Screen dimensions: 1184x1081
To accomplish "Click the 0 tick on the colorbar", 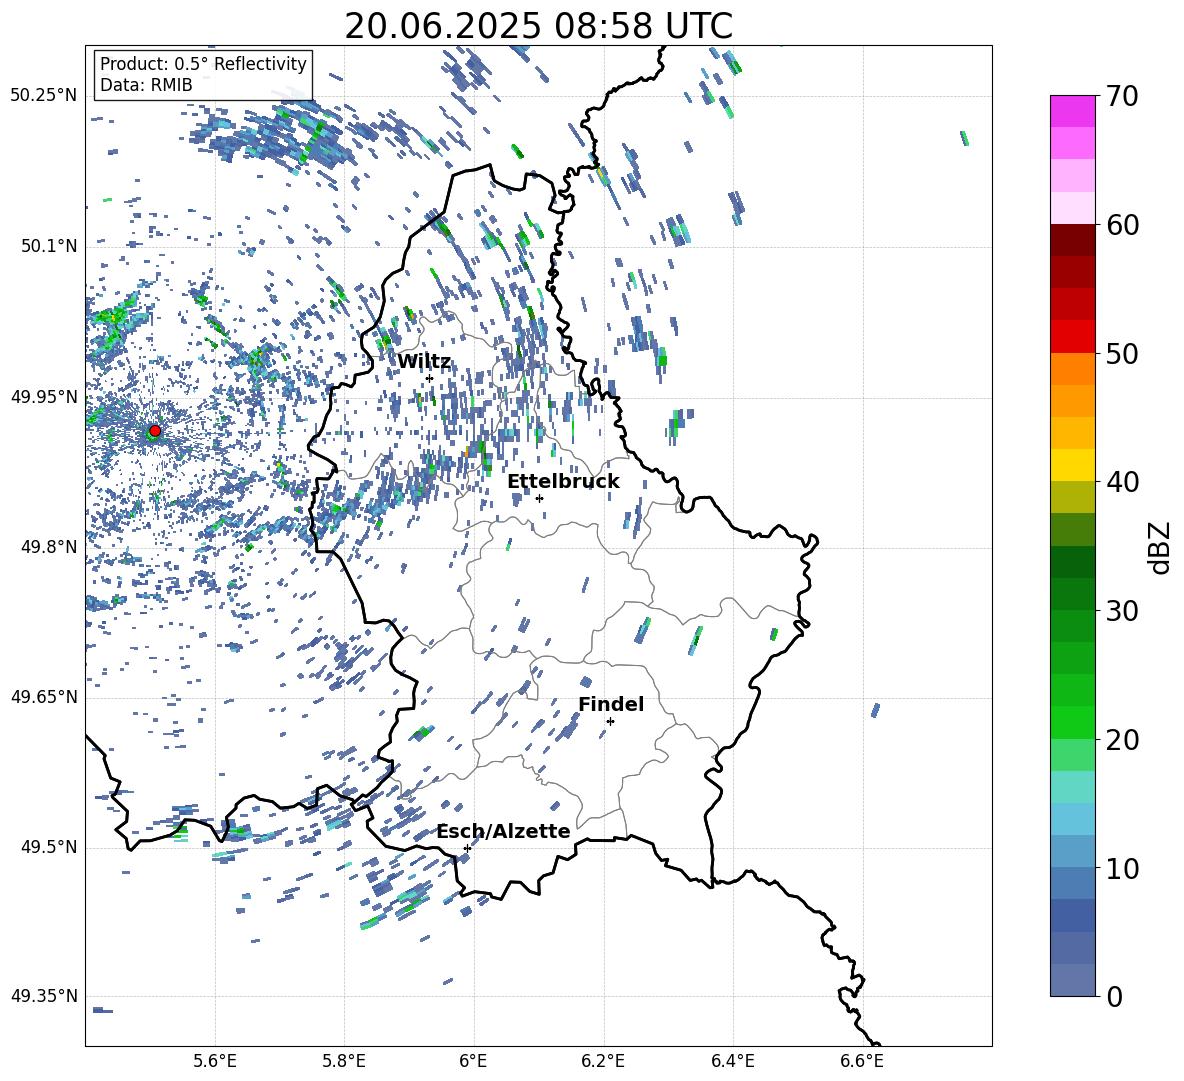I will (x=1114, y=996).
